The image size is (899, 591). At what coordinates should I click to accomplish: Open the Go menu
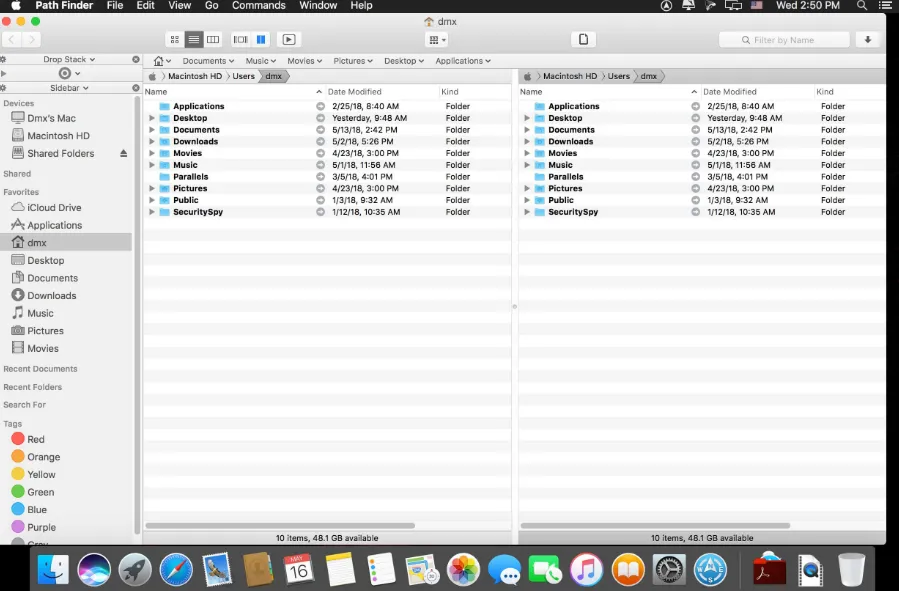click(x=212, y=6)
